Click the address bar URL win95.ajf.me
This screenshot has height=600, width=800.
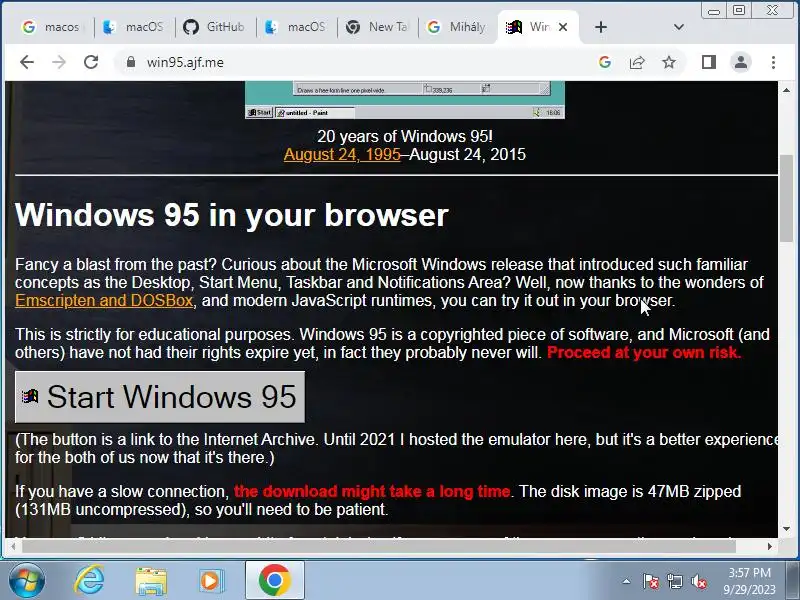185,62
